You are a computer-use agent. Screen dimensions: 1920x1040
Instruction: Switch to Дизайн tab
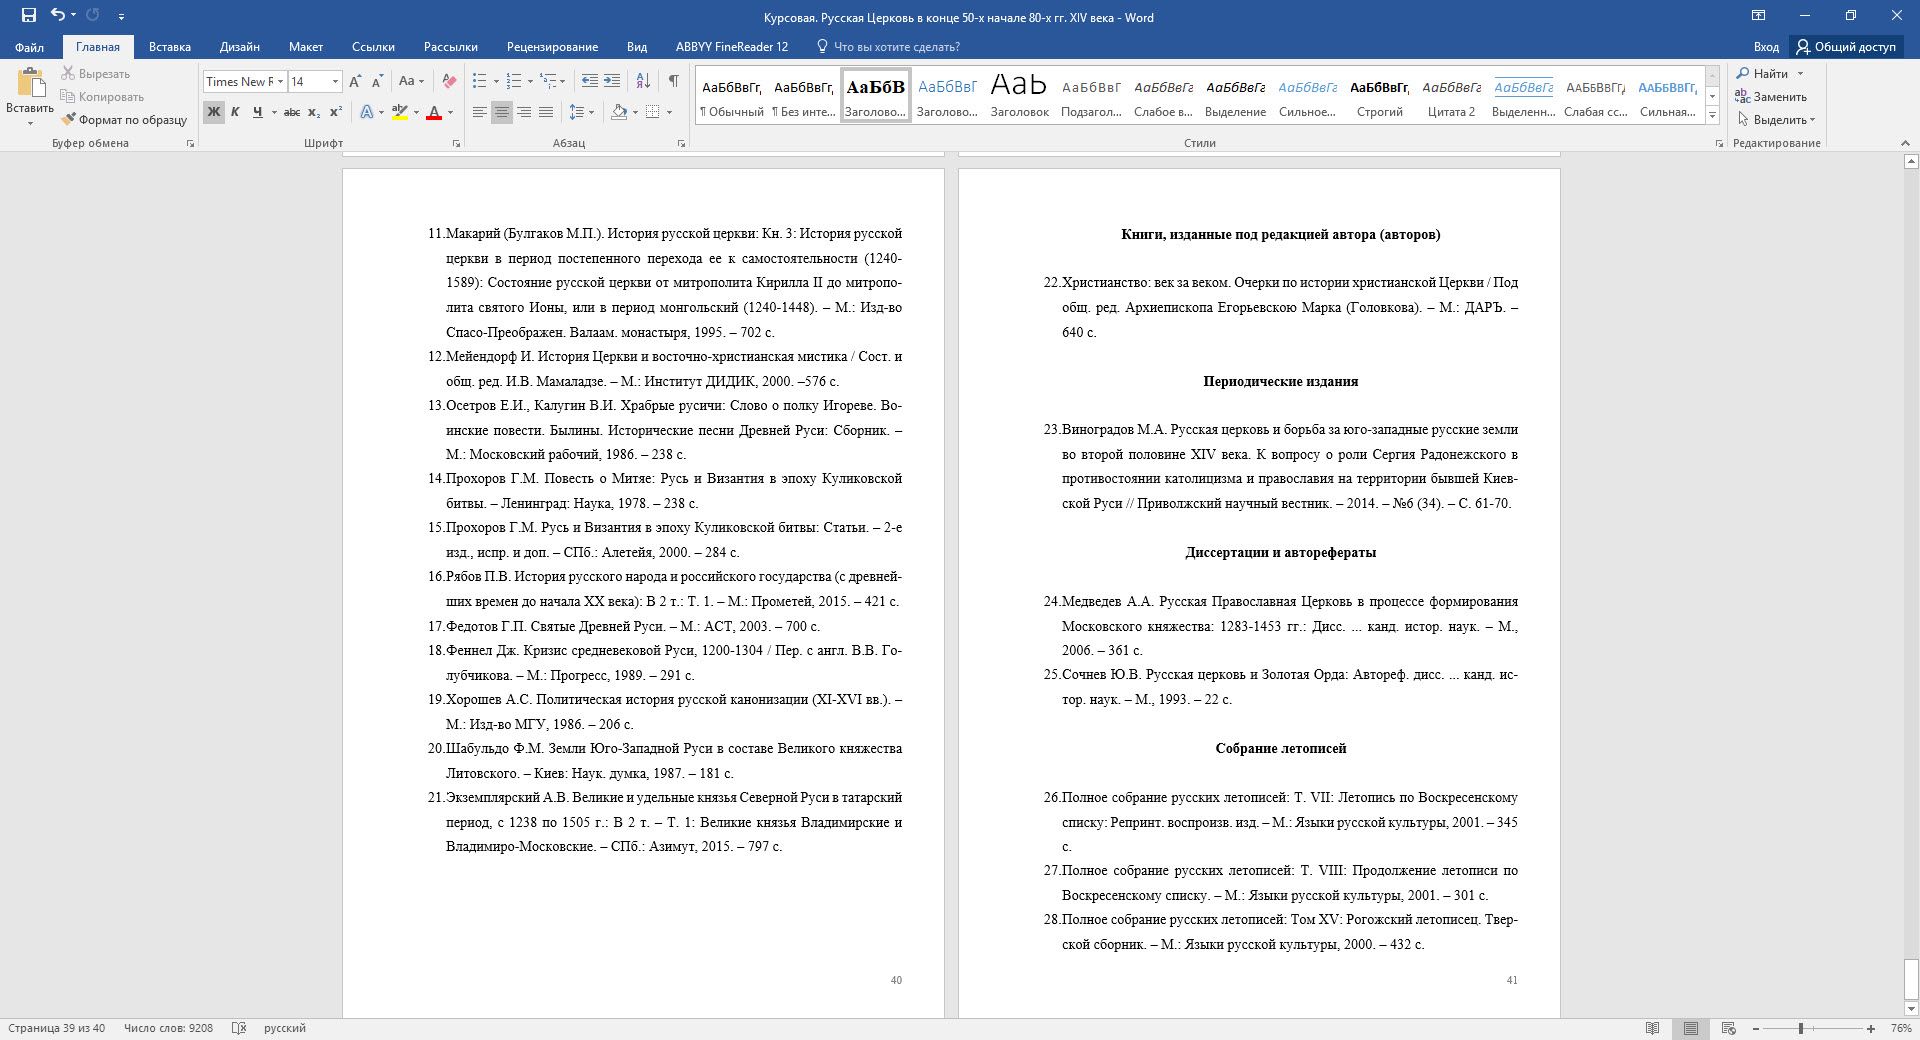[240, 47]
